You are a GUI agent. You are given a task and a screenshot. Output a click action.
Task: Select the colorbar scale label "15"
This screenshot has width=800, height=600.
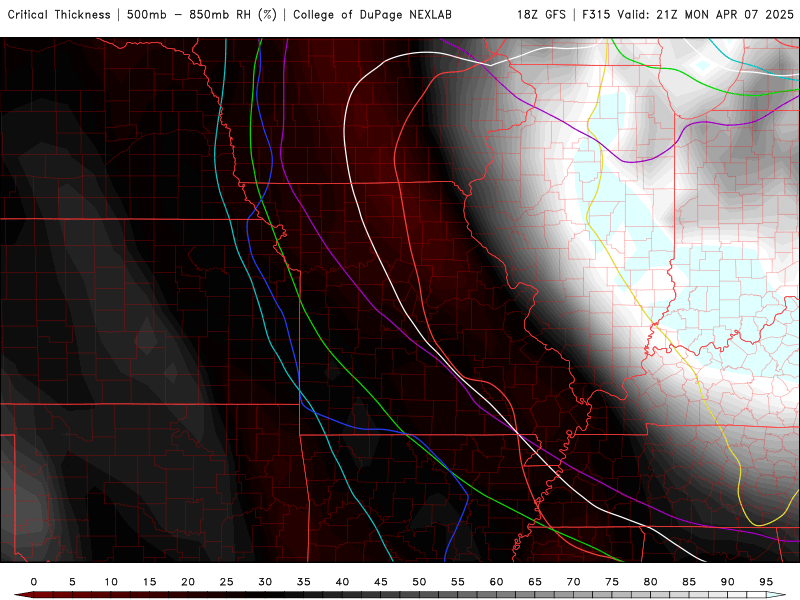tap(149, 582)
